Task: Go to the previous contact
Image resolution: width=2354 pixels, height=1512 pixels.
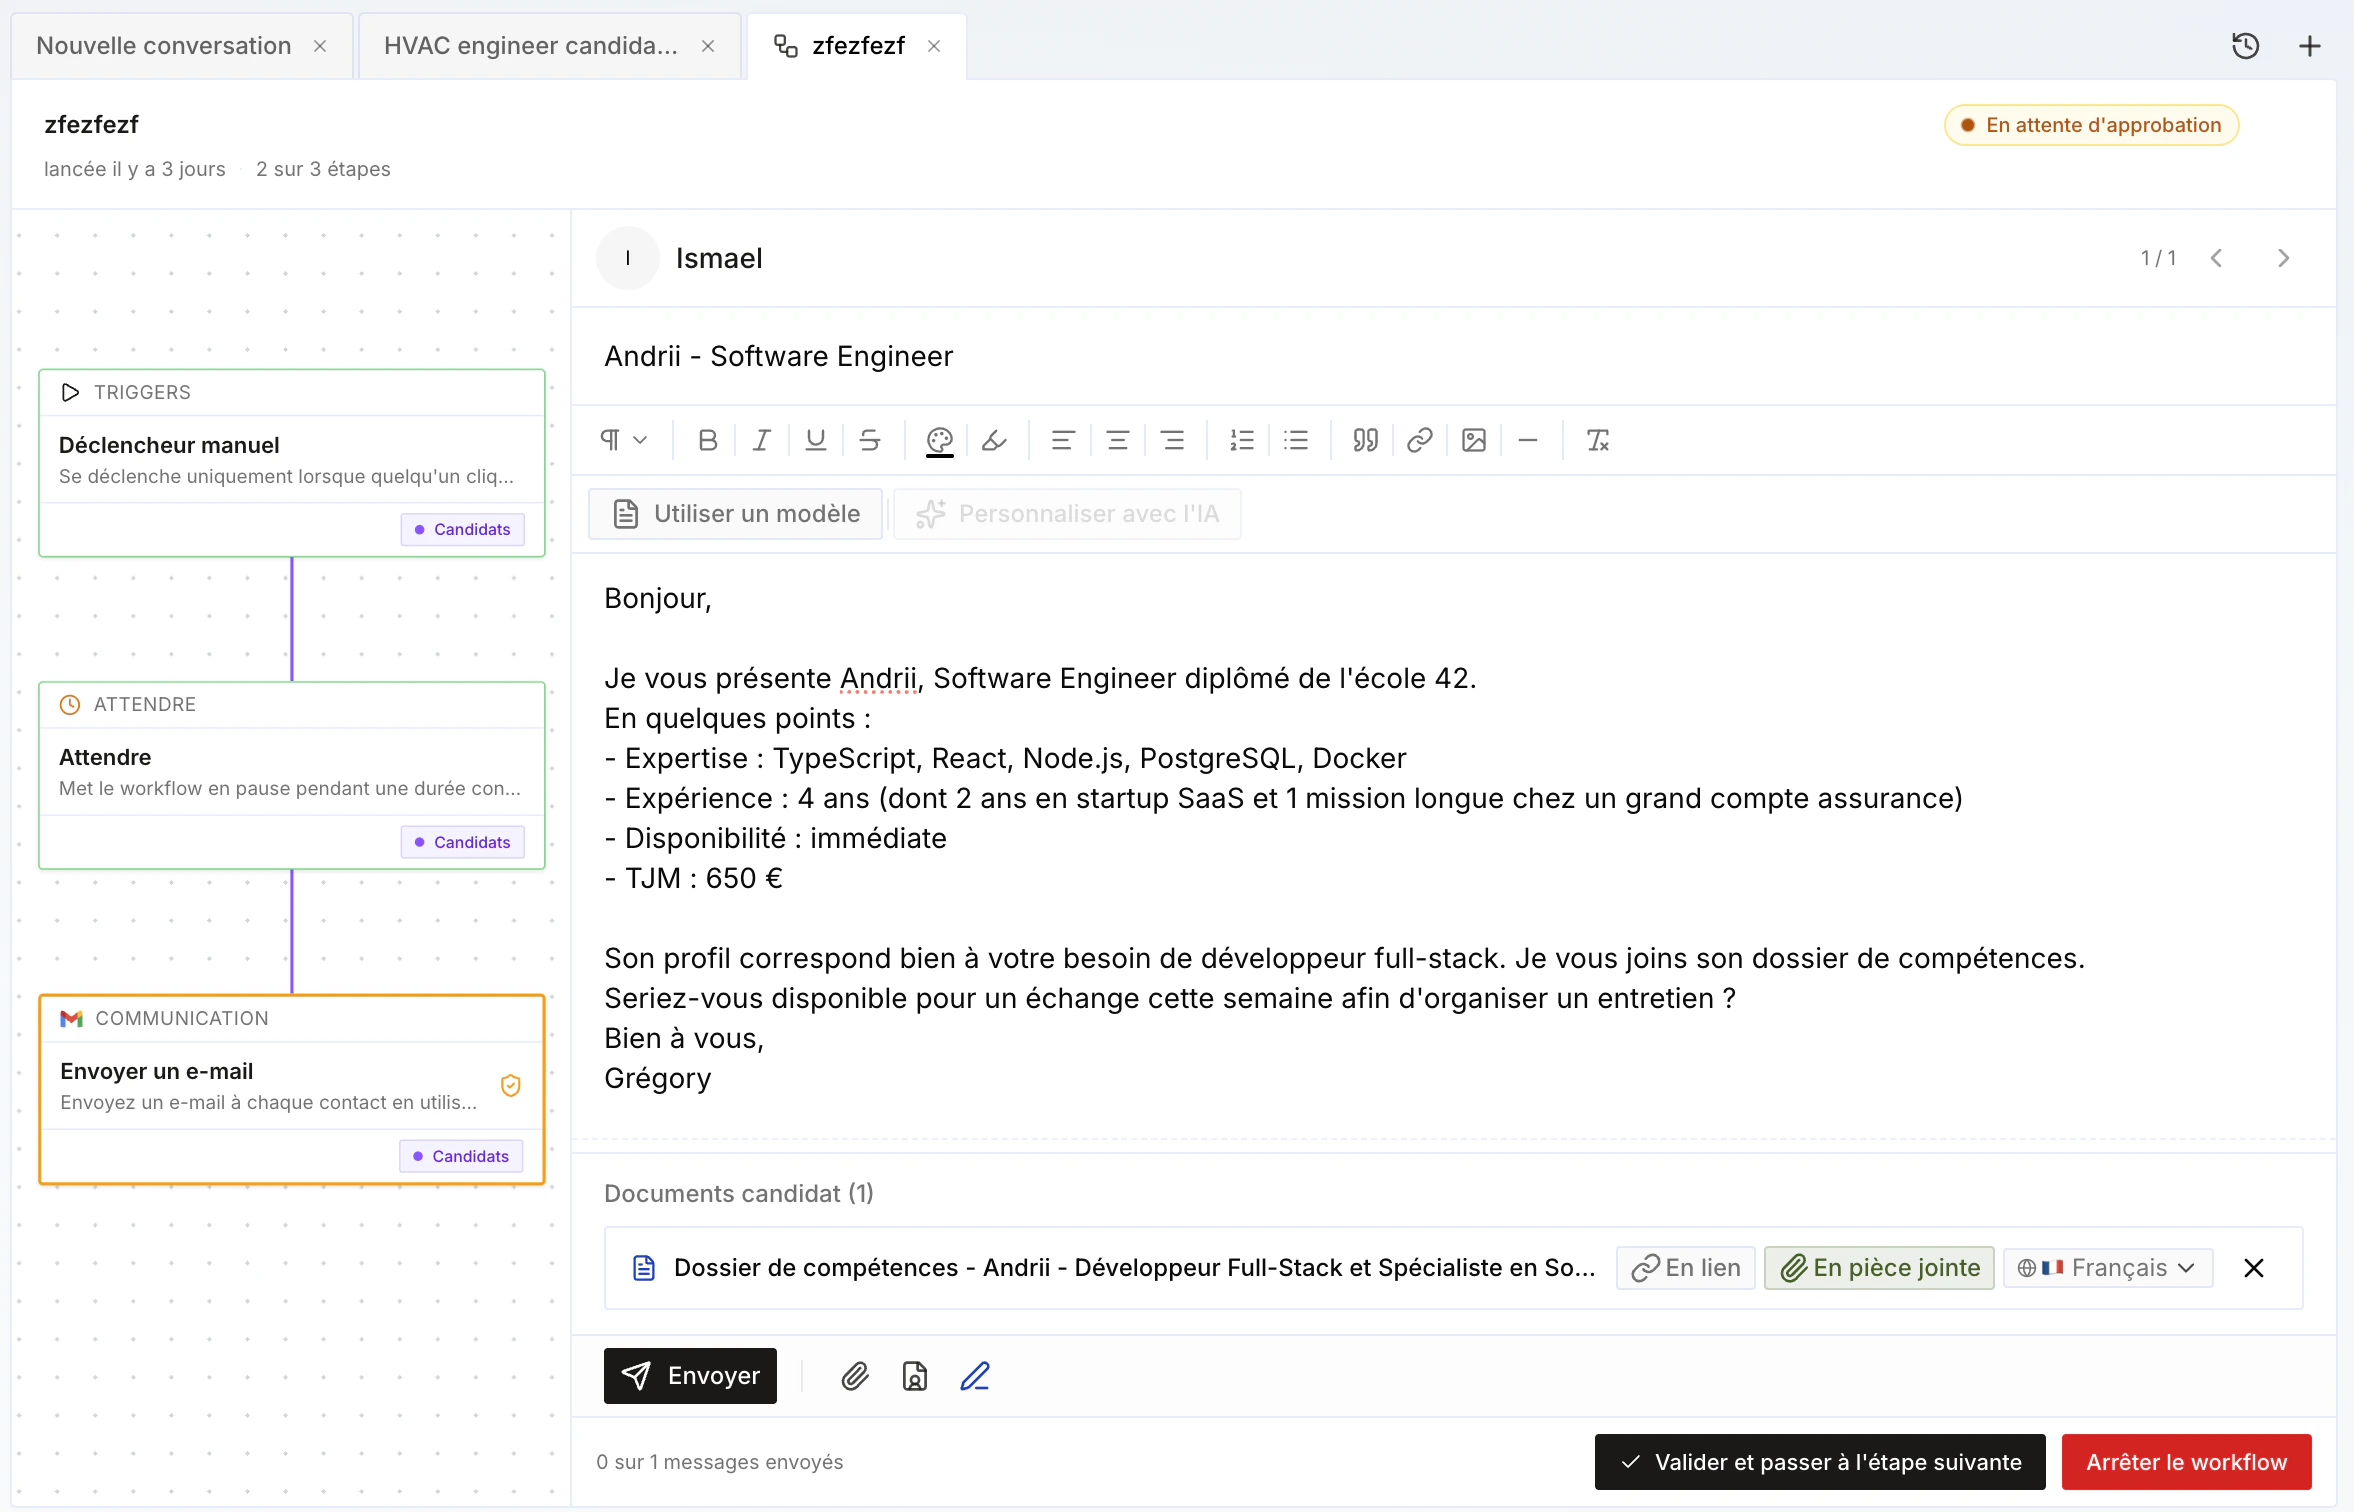Action: (x=2217, y=258)
